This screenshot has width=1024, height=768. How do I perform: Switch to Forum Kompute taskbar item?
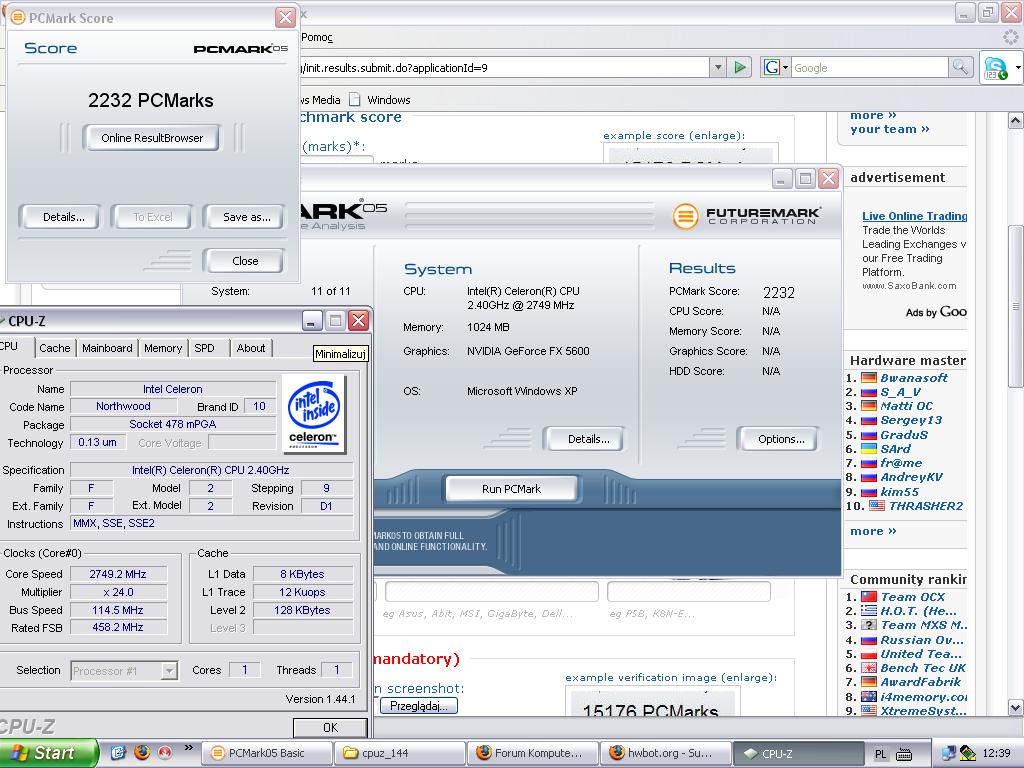pos(532,753)
